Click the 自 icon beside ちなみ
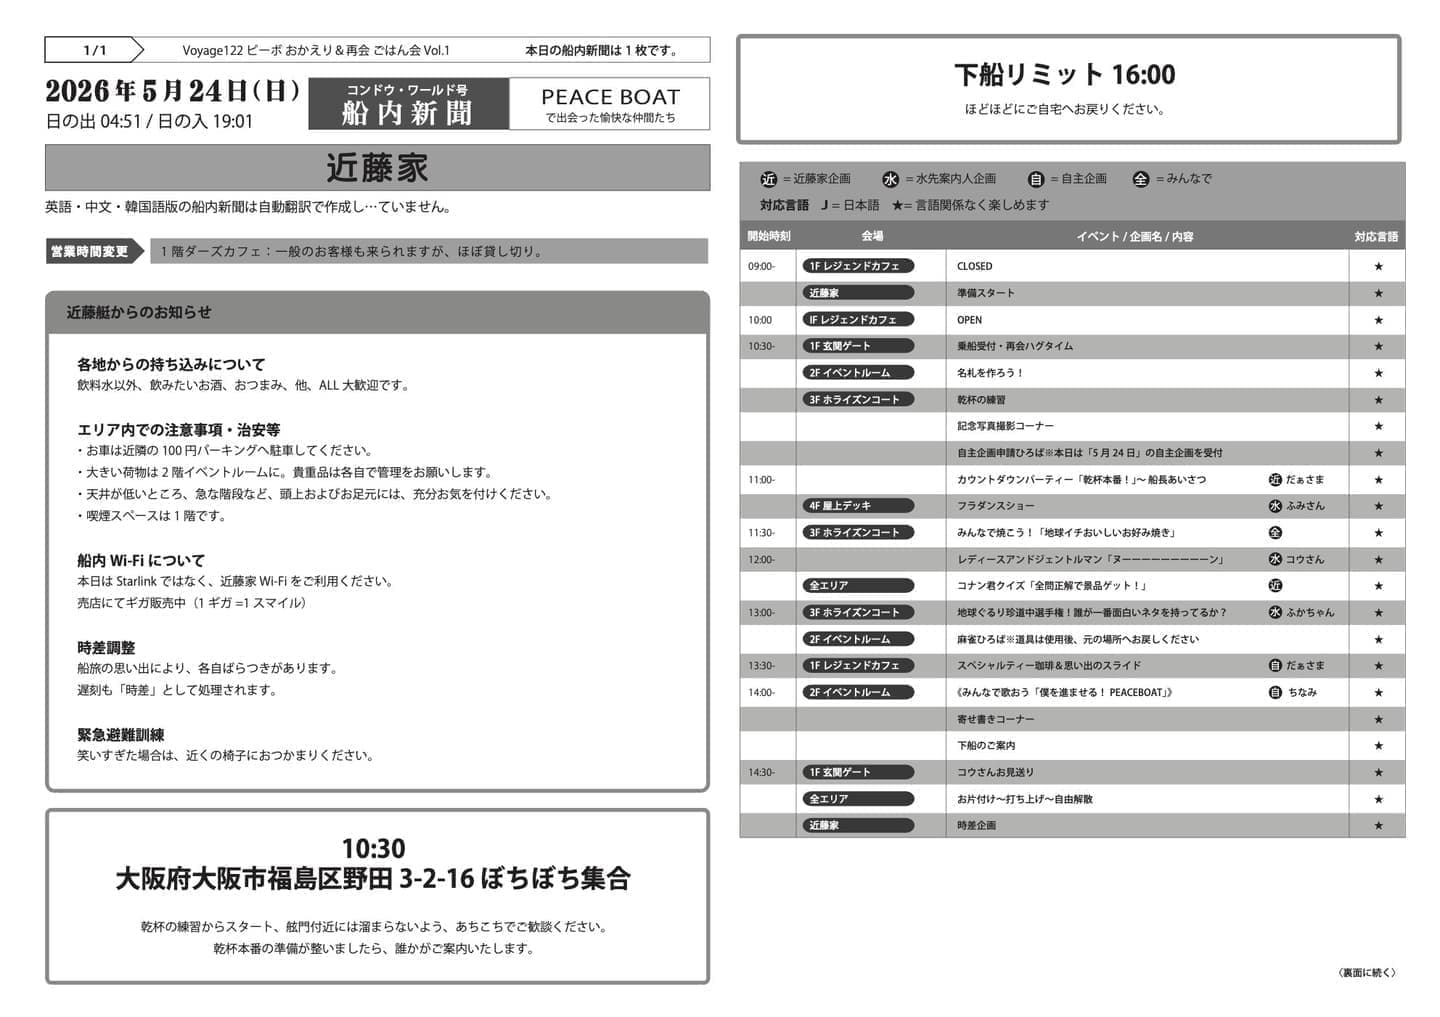Viewport: 1440px width, 1017px height. coord(1275,692)
